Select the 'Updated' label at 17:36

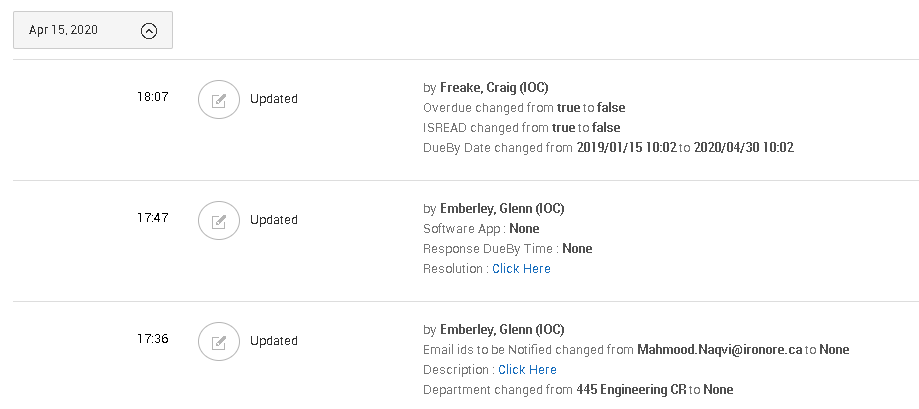[273, 341]
